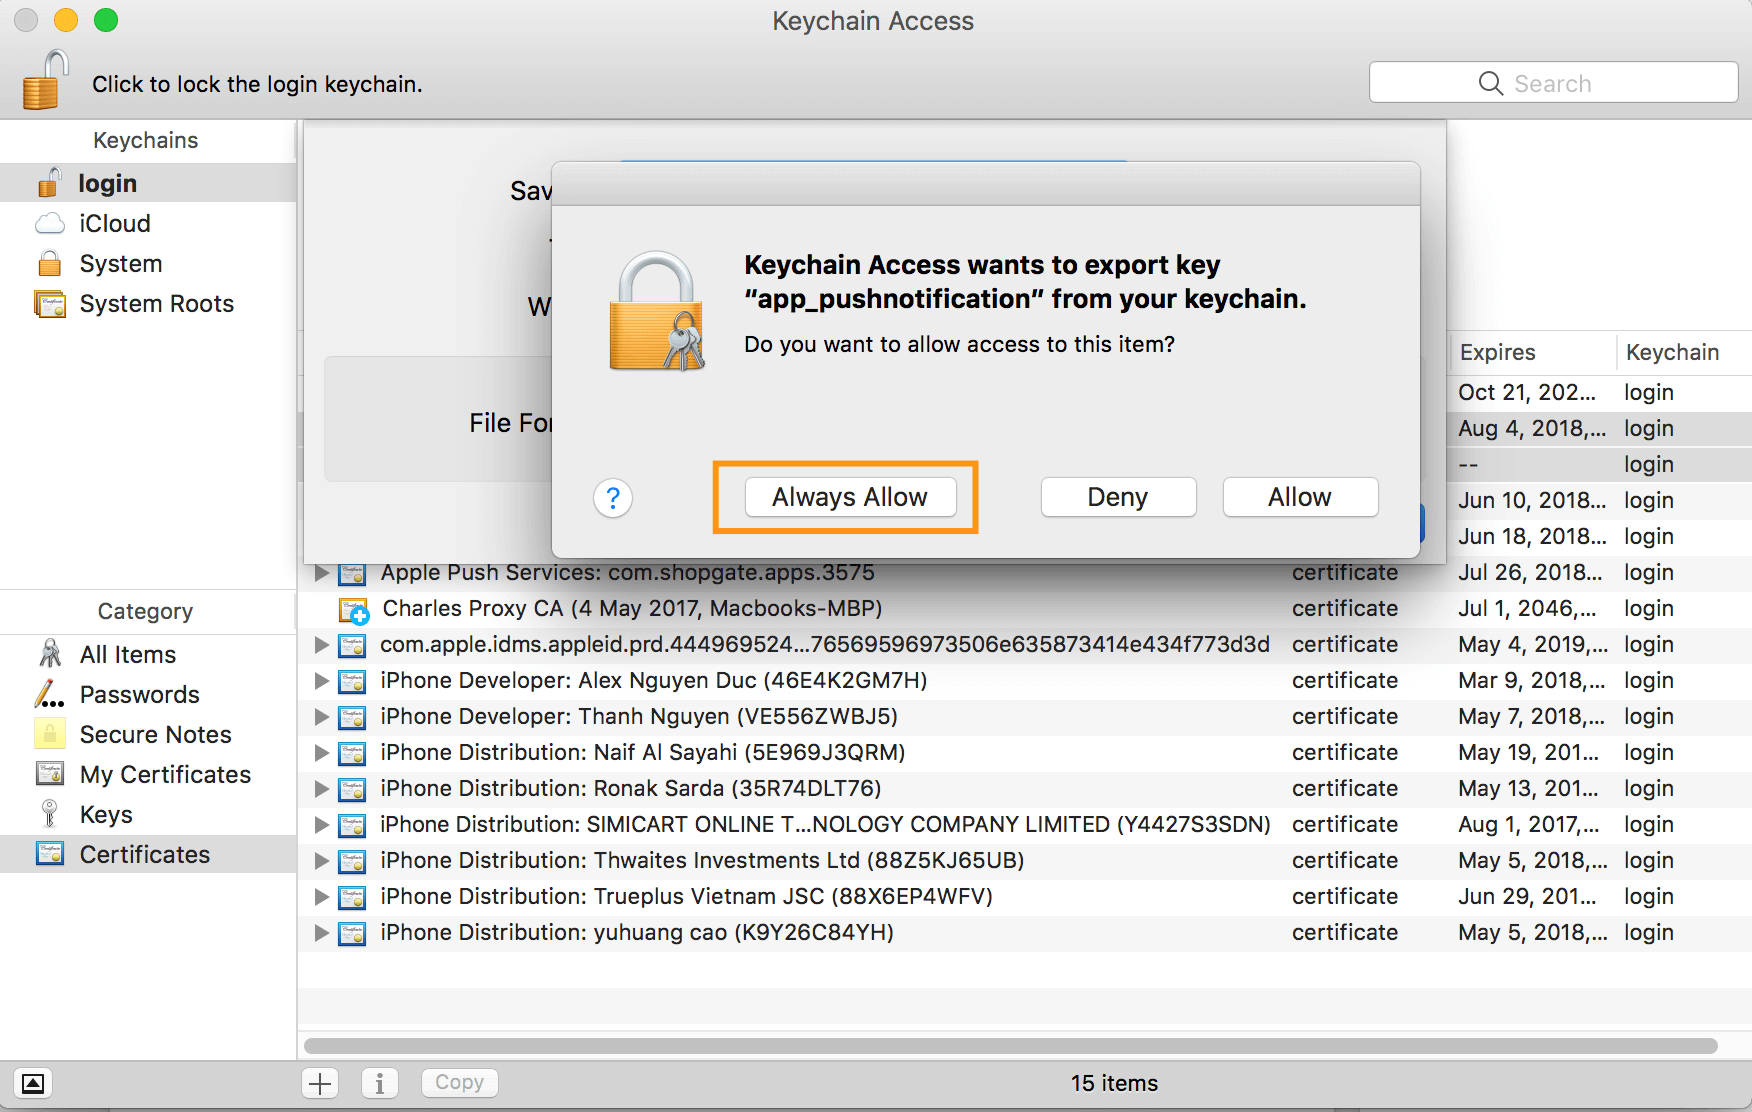Show My Certificates category
This screenshot has width=1752, height=1112.
pos(148,774)
